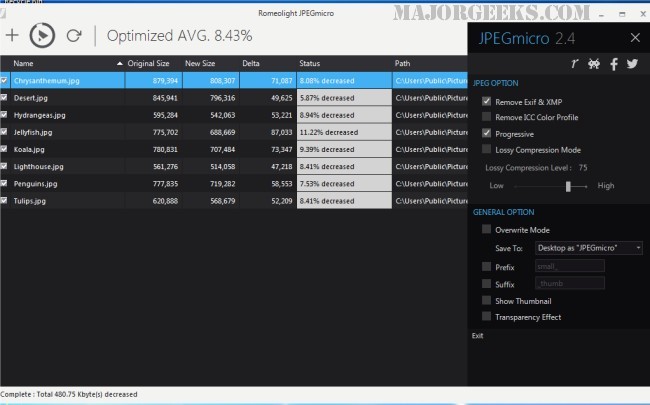Click the refresh list icon
Screen dimensions: 650x405
click(74, 36)
